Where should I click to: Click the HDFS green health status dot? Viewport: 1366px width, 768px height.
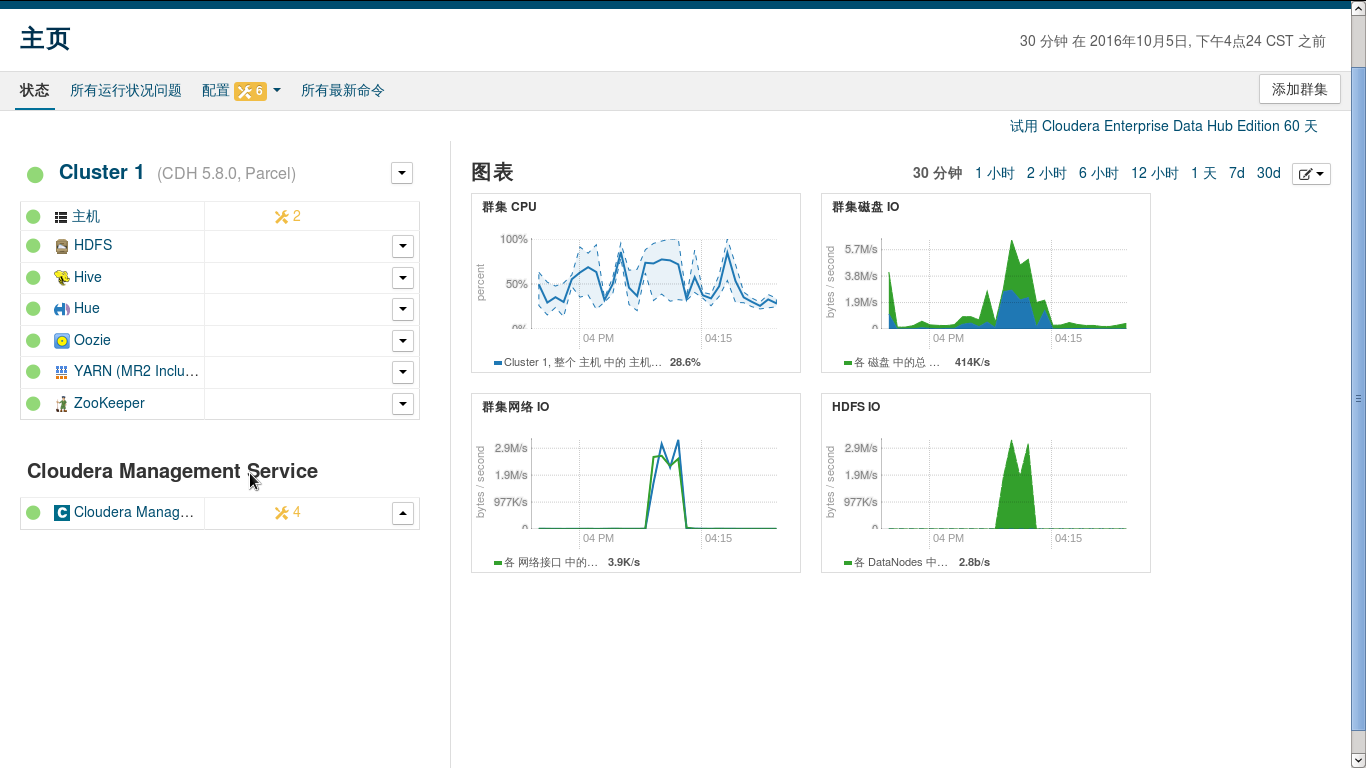point(33,246)
